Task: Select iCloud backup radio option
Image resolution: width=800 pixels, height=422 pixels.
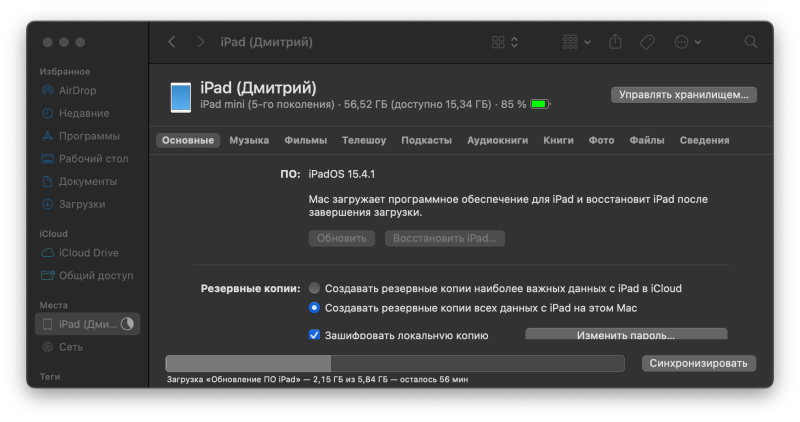Action: coord(314,288)
